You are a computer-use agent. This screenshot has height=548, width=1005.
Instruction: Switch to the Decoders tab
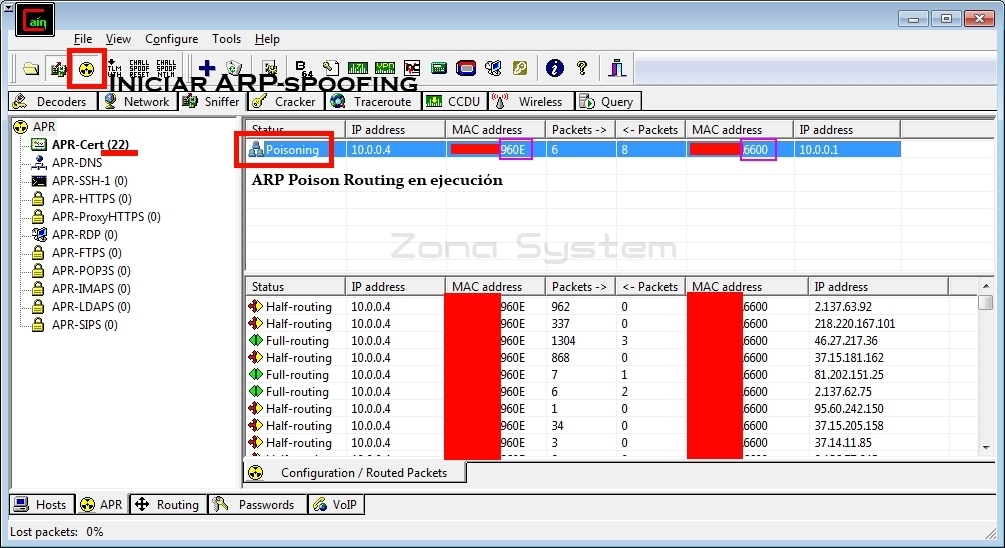point(53,101)
